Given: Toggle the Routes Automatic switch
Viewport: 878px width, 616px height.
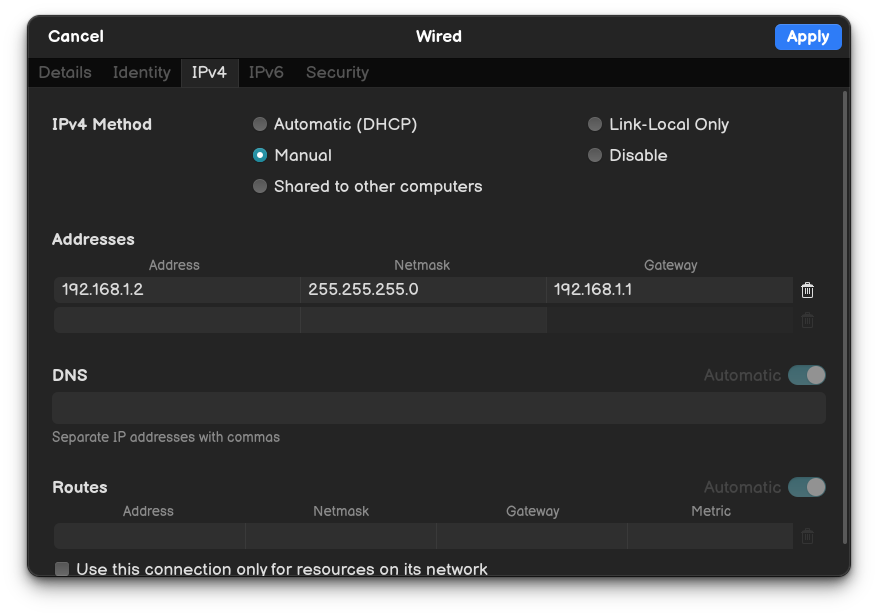Looking at the screenshot, I should tap(806, 487).
